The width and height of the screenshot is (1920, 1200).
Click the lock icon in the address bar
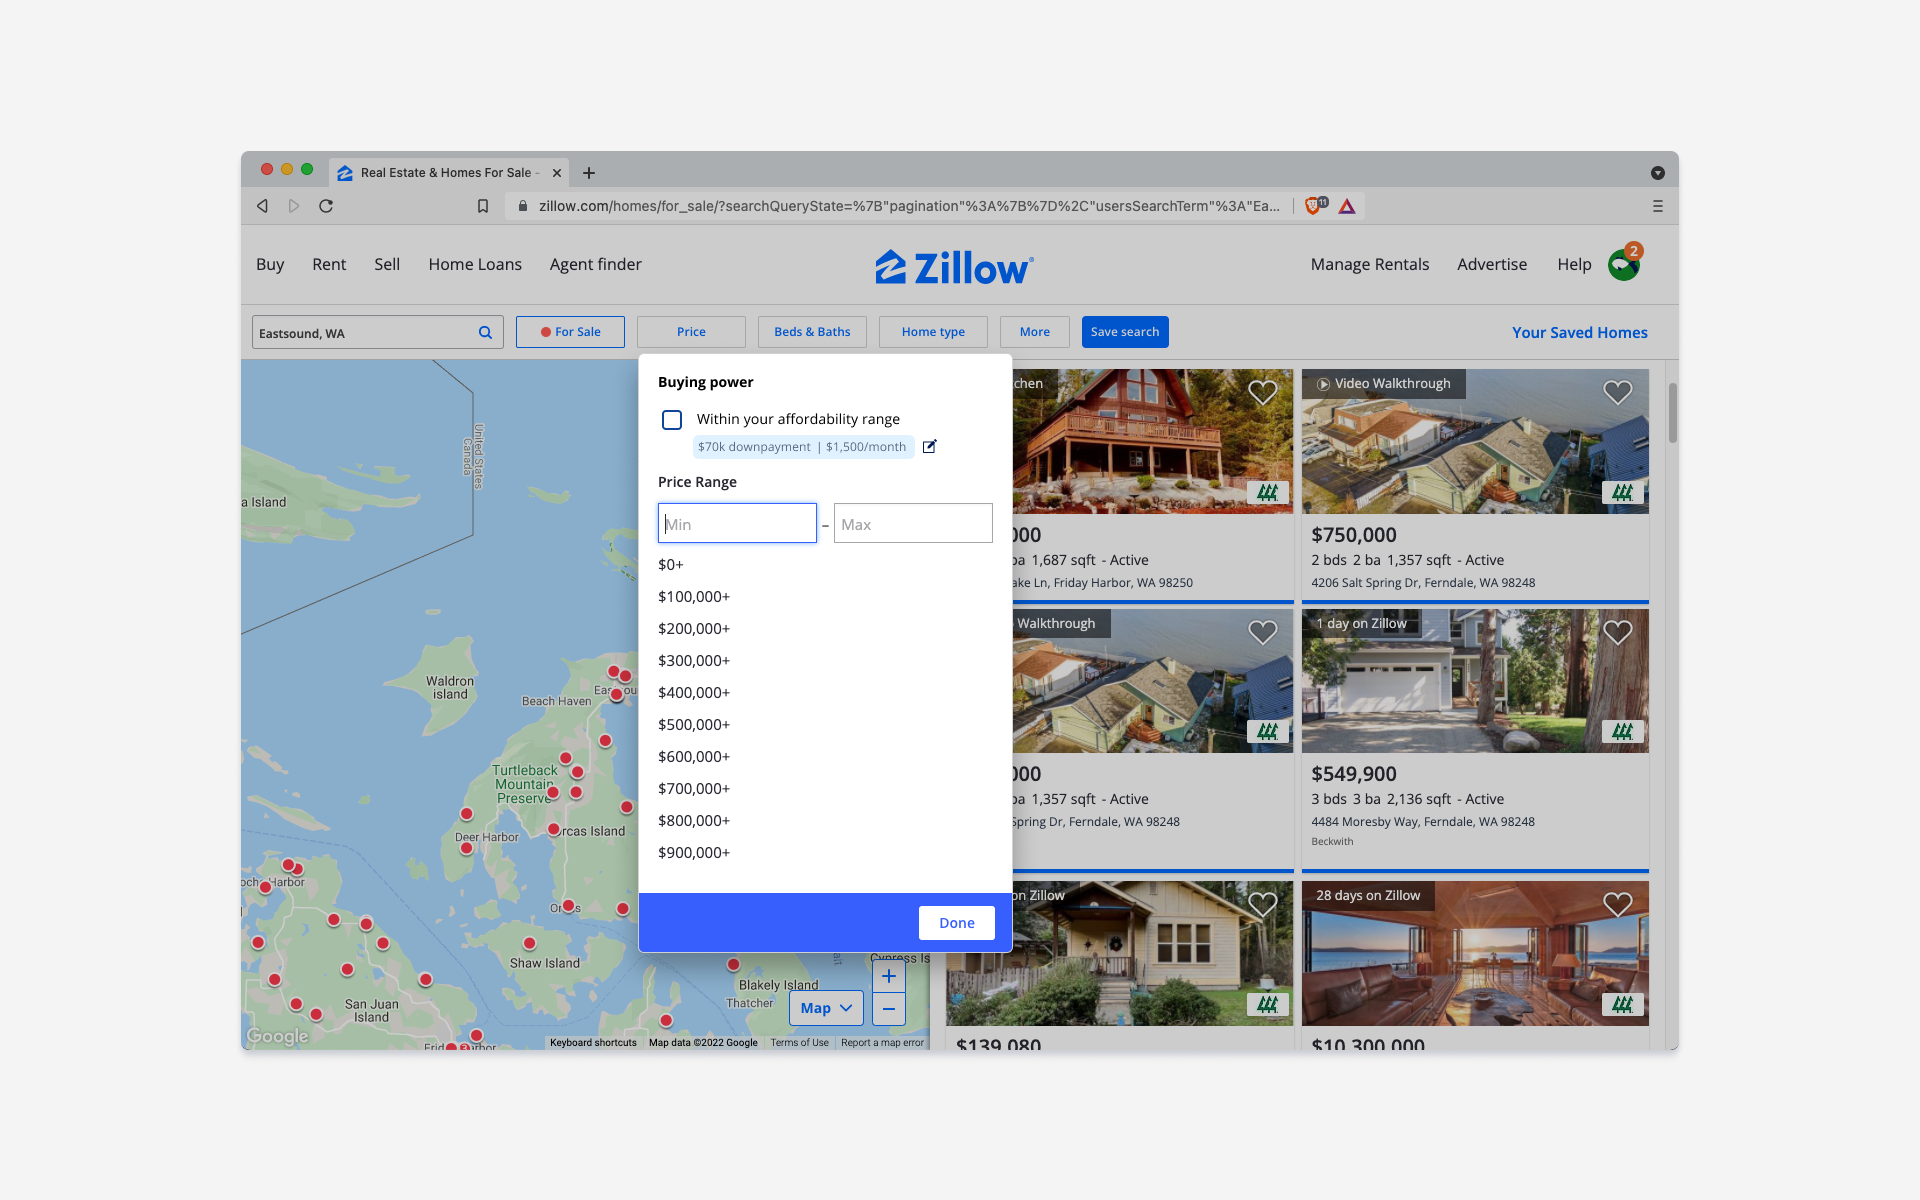coord(522,206)
